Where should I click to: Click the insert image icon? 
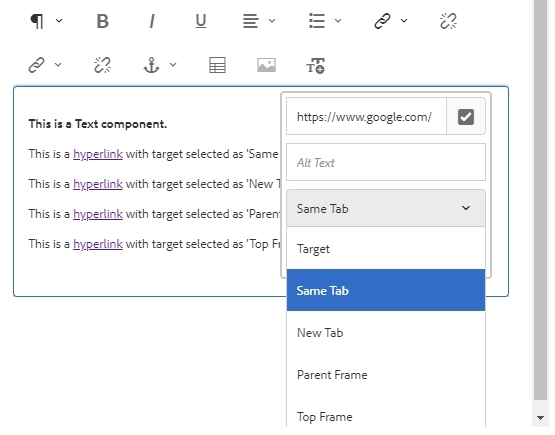pyautogui.click(x=266, y=65)
